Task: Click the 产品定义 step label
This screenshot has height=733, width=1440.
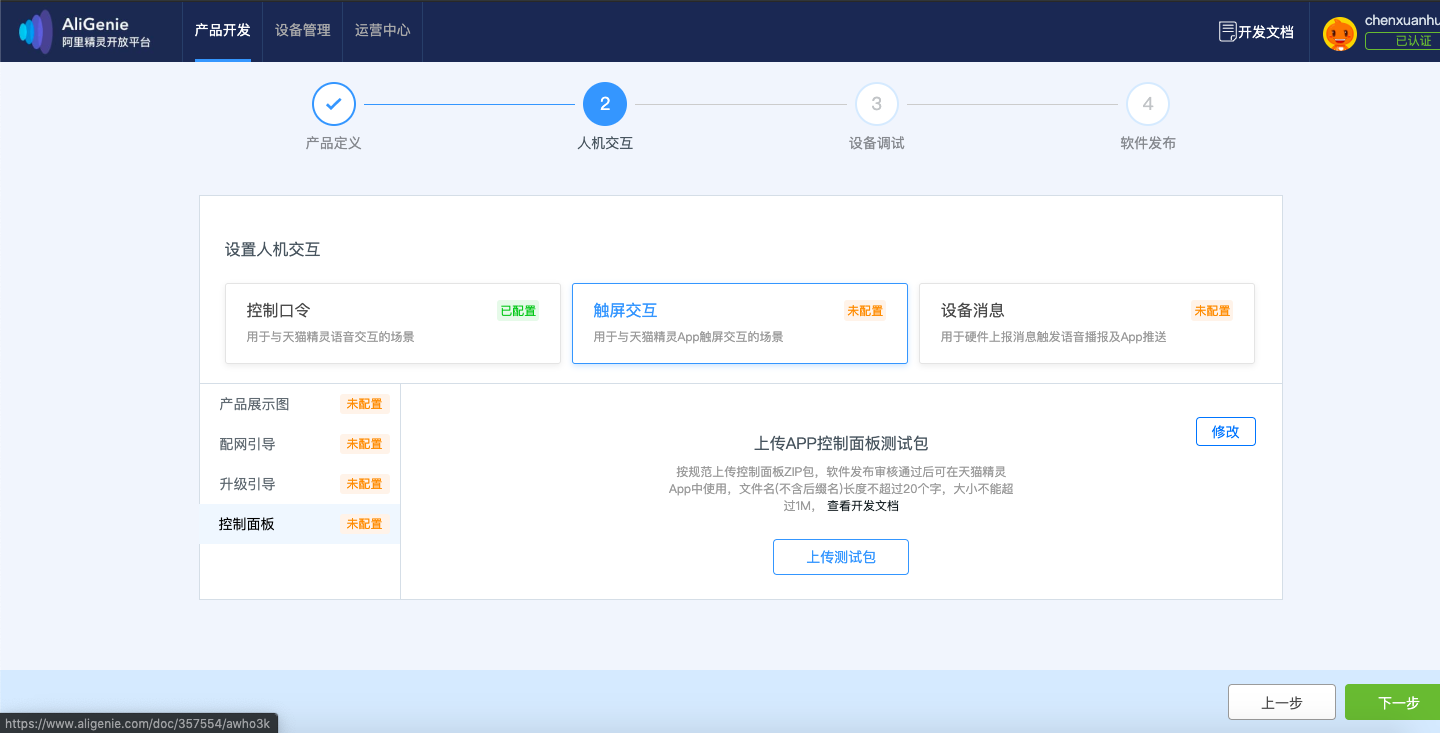Action: pos(334,143)
